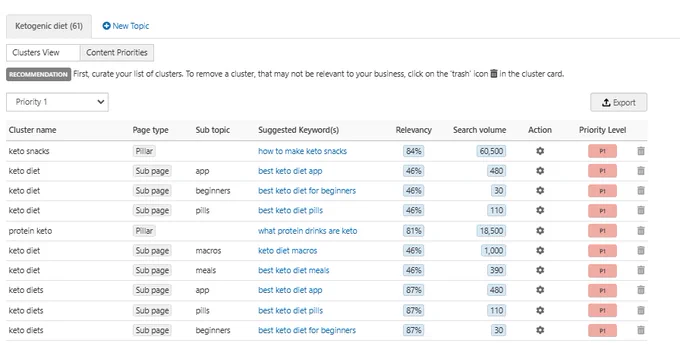Trash the 87% relevancy beginners row

tap(641, 330)
